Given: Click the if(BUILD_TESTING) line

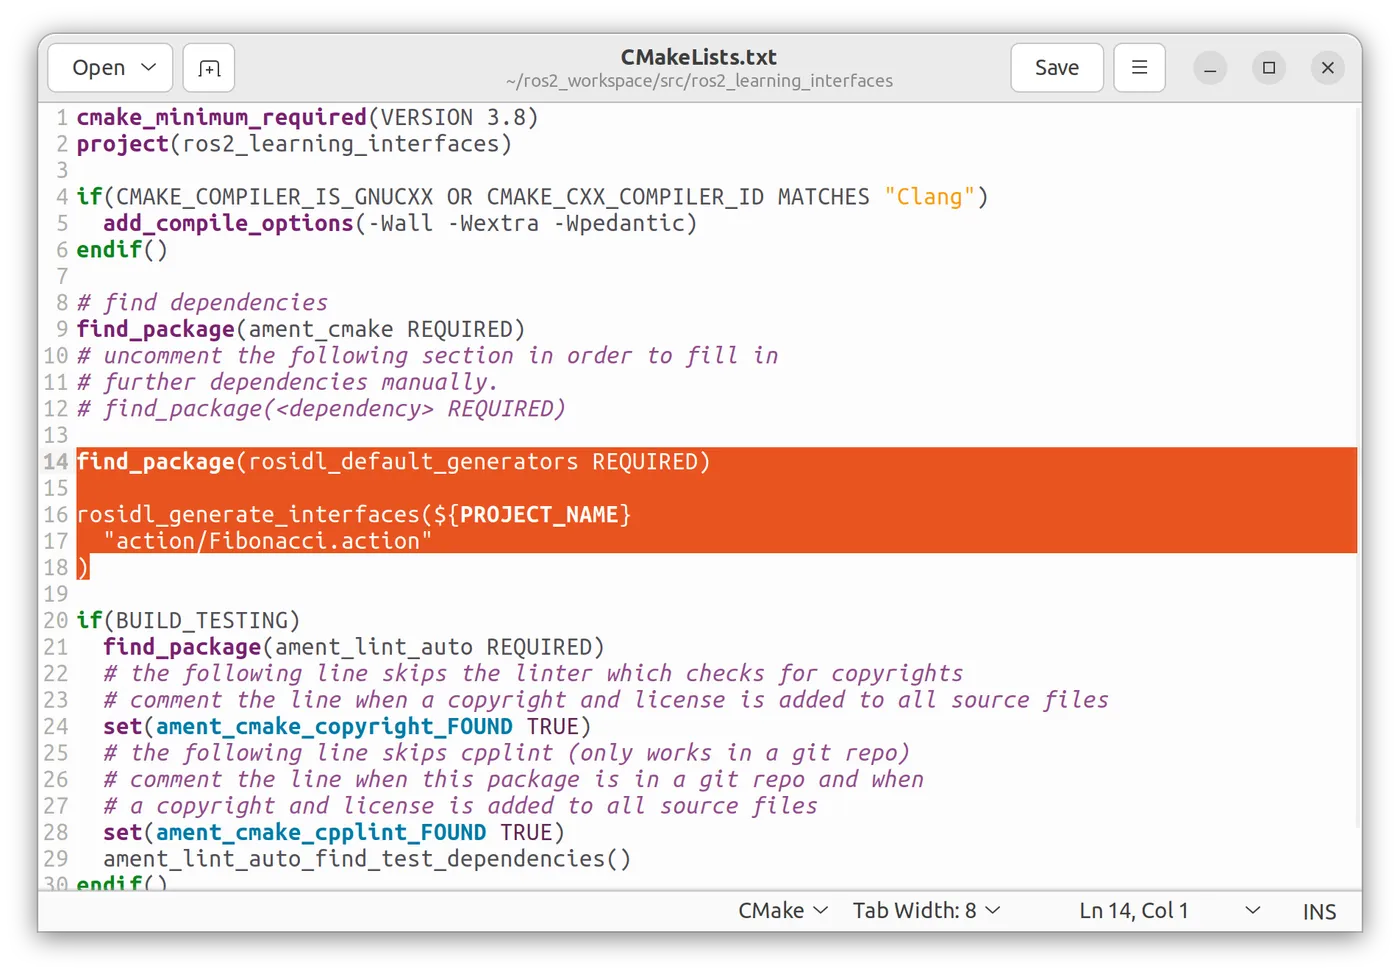Looking at the screenshot, I should (x=188, y=621).
